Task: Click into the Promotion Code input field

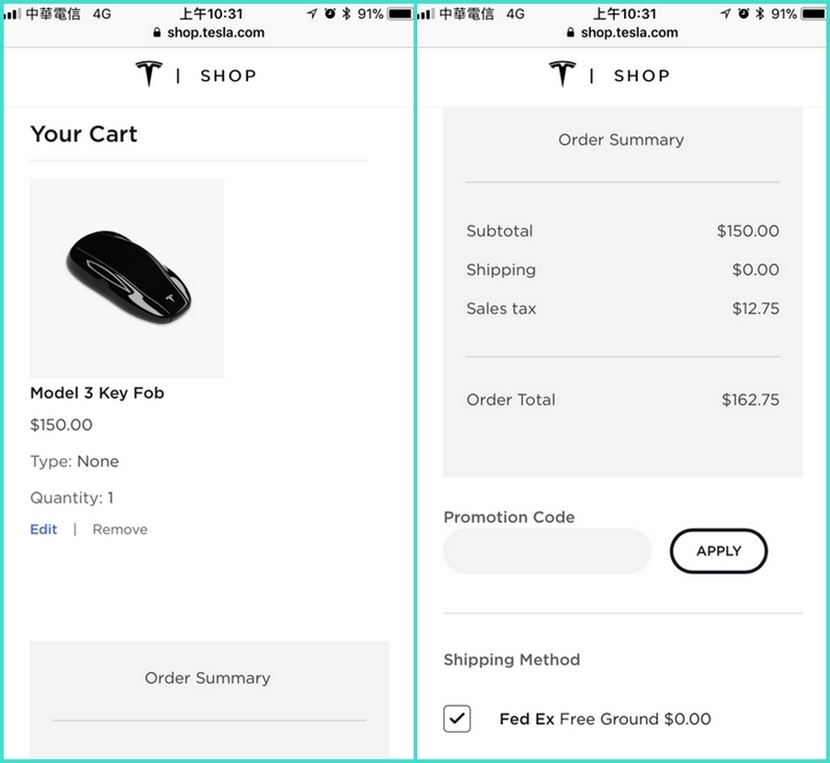Action: [x=547, y=551]
